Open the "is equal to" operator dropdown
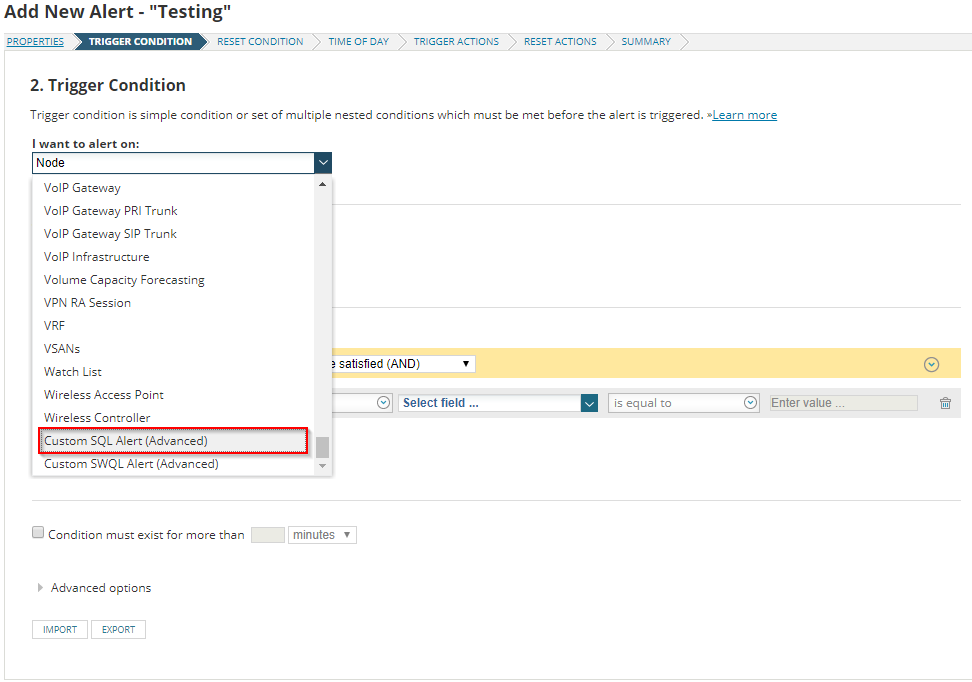The width and height of the screenshot is (972, 682). coord(683,402)
